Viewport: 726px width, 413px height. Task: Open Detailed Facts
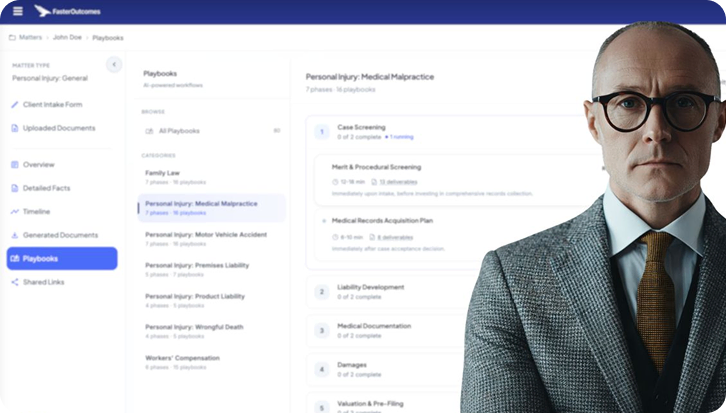[46, 188]
